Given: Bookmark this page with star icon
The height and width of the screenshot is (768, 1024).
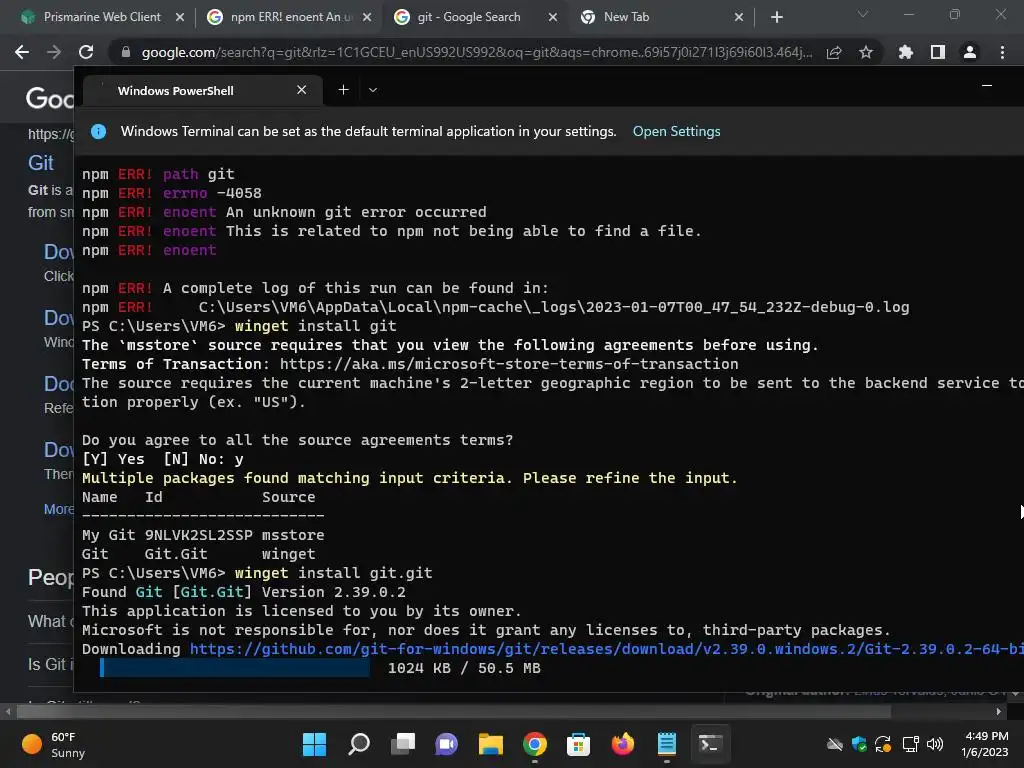Looking at the screenshot, I should (x=866, y=52).
